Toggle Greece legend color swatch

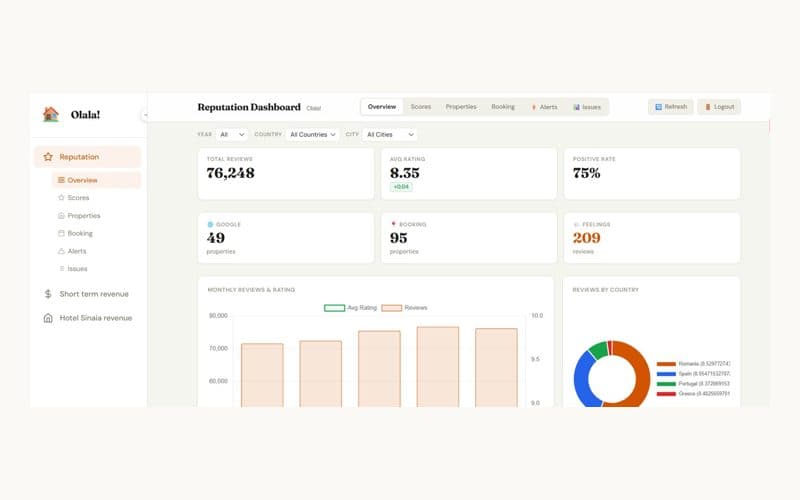(666, 394)
